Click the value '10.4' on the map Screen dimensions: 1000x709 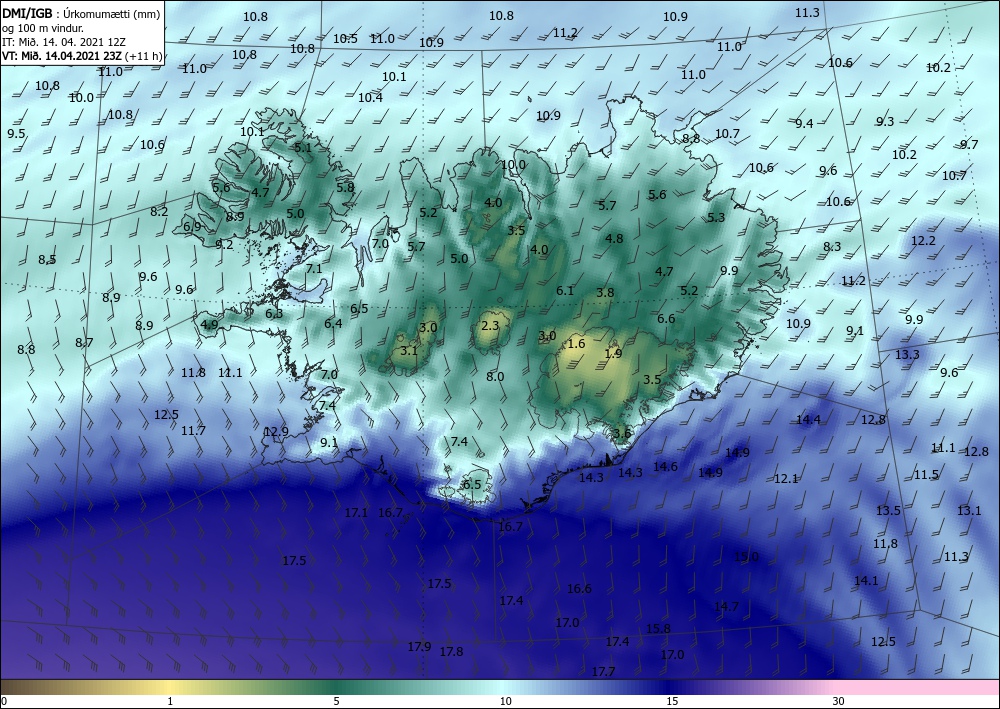pyautogui.click(x=370, y=98)
